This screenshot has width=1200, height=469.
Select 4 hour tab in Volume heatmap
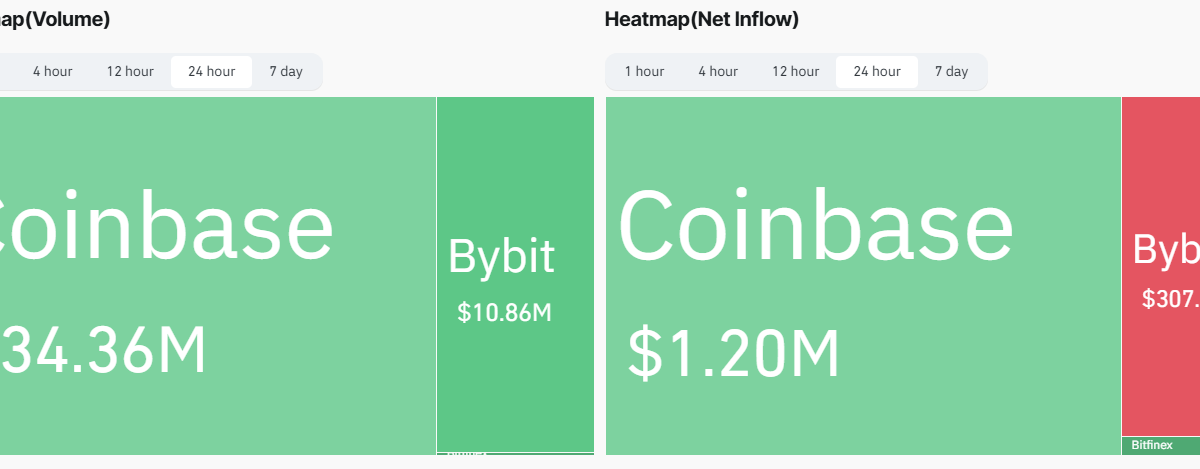[x=52, y=71]
